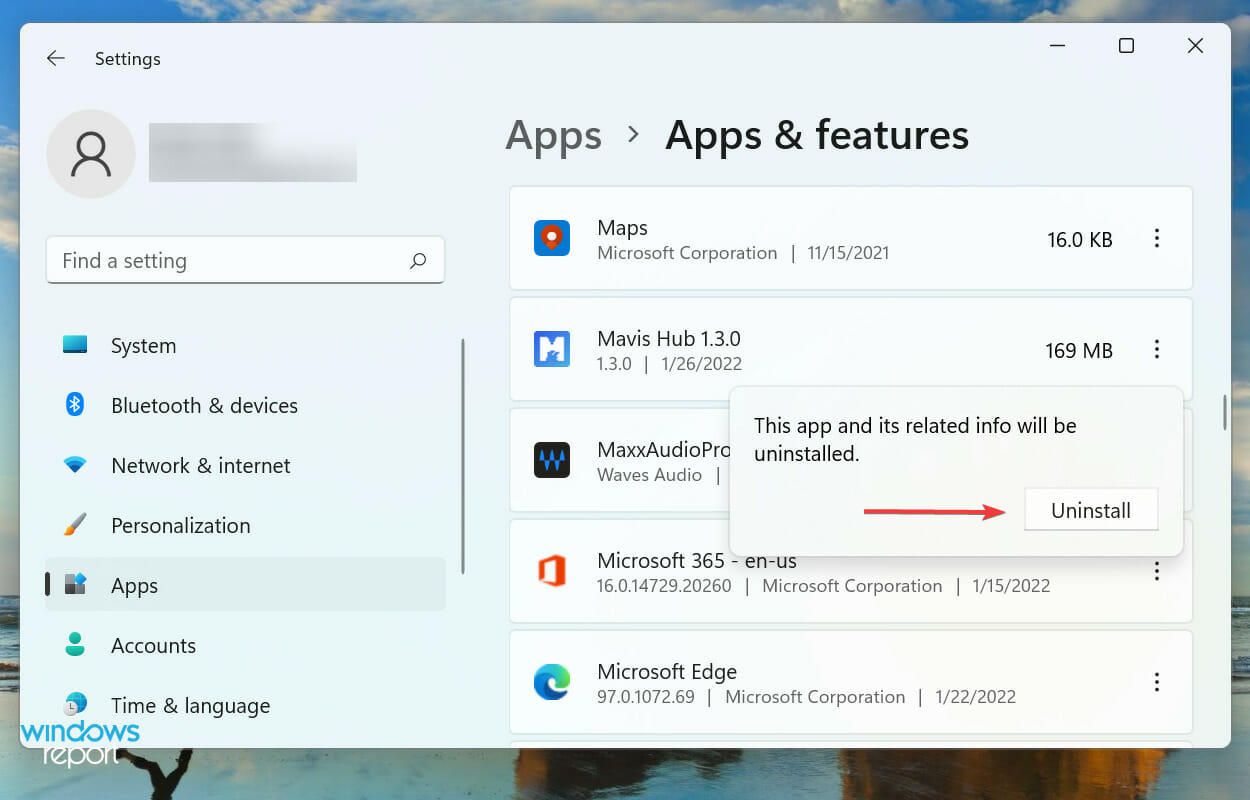Click the Accounts person icon
Image resolution: width=1250 pixels, height=800 pixels.
(x=75, y=645)
